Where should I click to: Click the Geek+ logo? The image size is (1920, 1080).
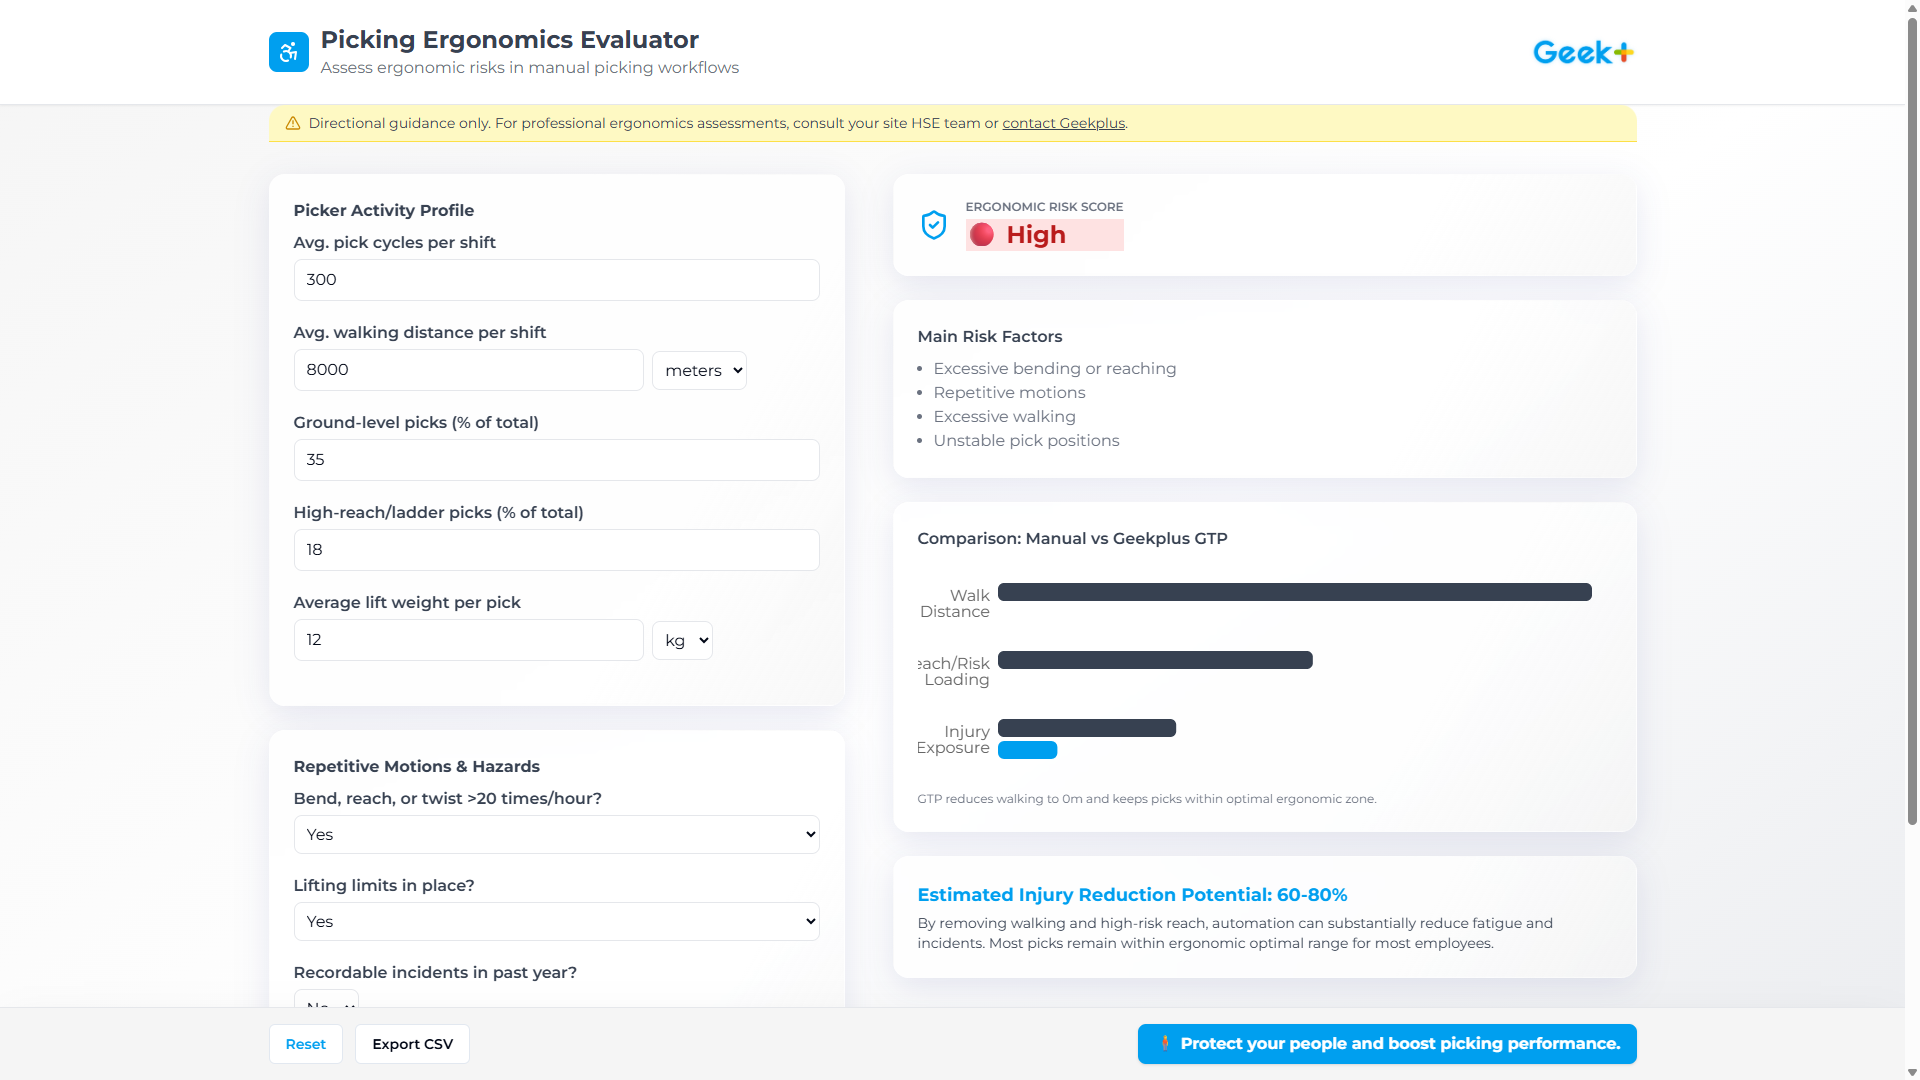pos(1582,51)
